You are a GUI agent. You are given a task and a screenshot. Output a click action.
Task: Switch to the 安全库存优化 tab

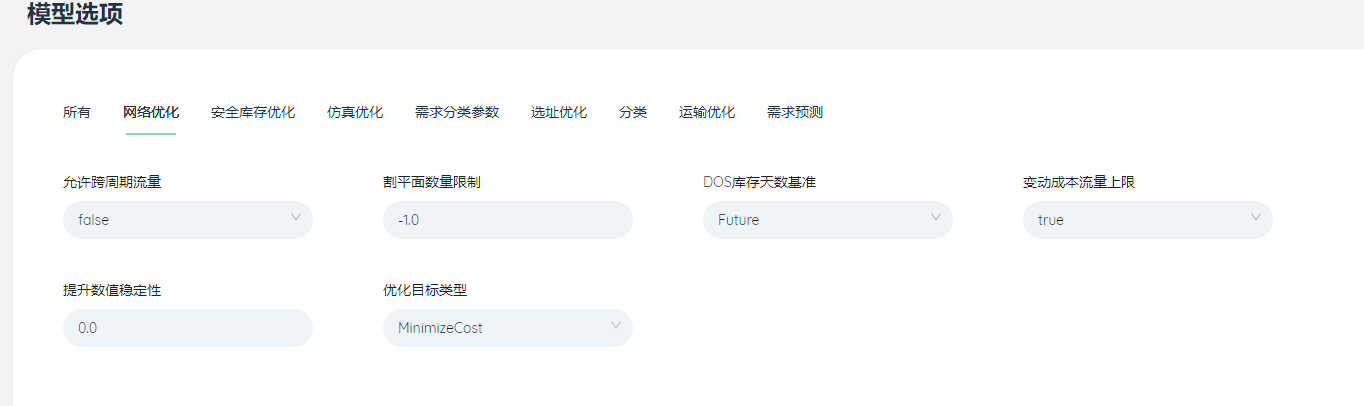(x=253, y=112)
